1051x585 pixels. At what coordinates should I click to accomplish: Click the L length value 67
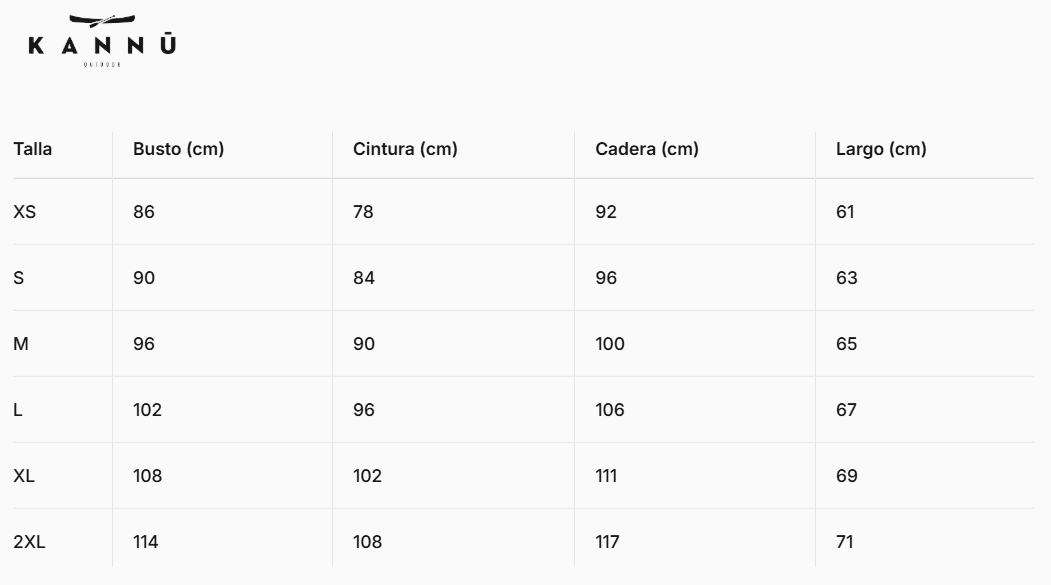click(x=846, y=410)
